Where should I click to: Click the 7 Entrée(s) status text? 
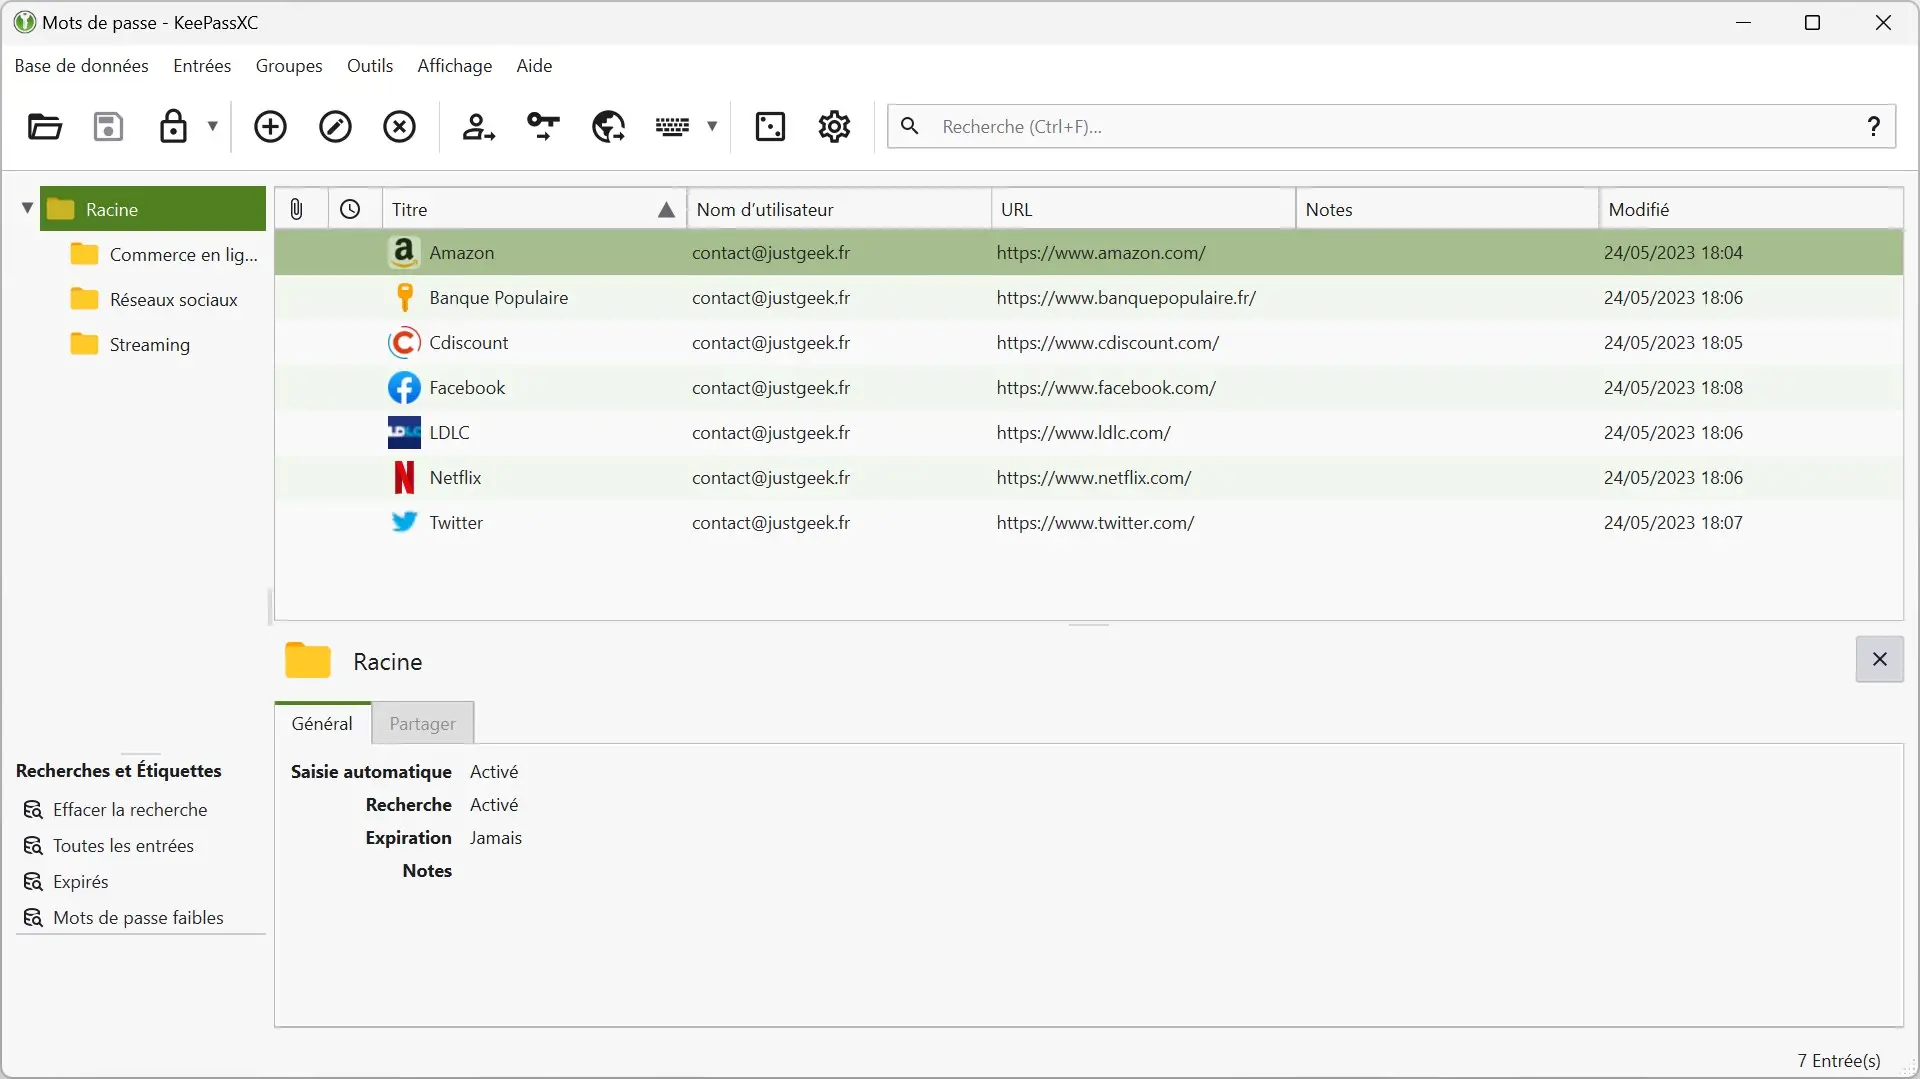point(1838,1061)
